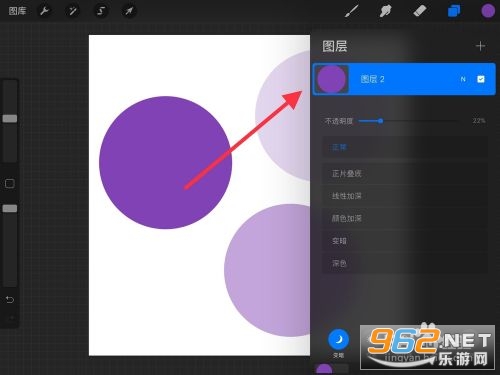
Task: Open the purple active color picker
Action: pos(488,11)
